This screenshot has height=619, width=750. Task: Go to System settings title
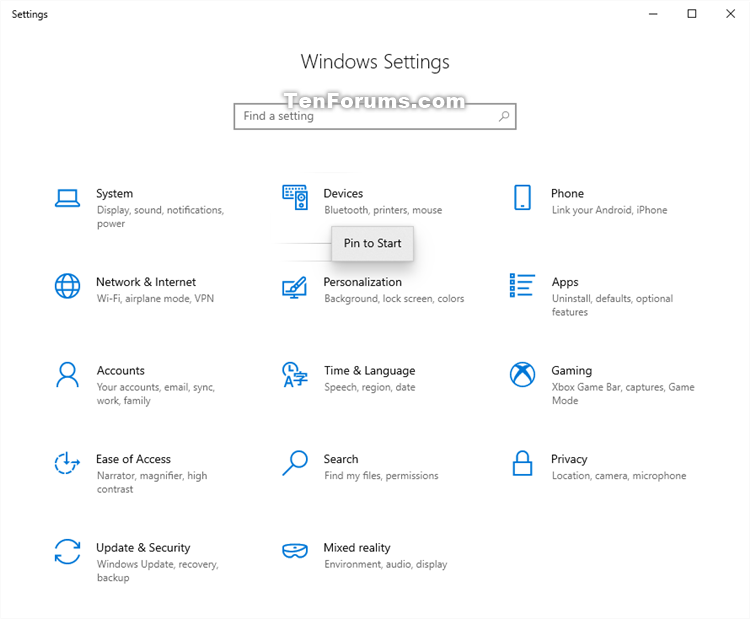115,194
